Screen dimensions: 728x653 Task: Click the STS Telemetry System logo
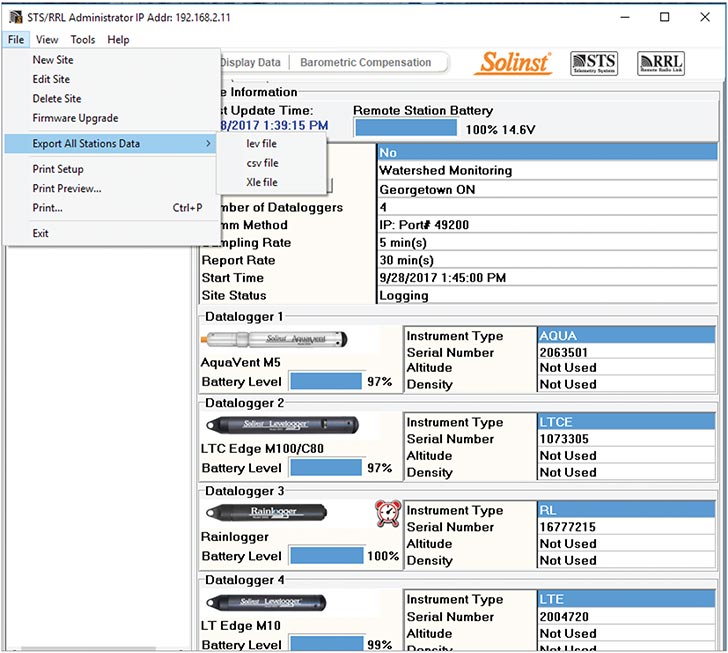594,63
